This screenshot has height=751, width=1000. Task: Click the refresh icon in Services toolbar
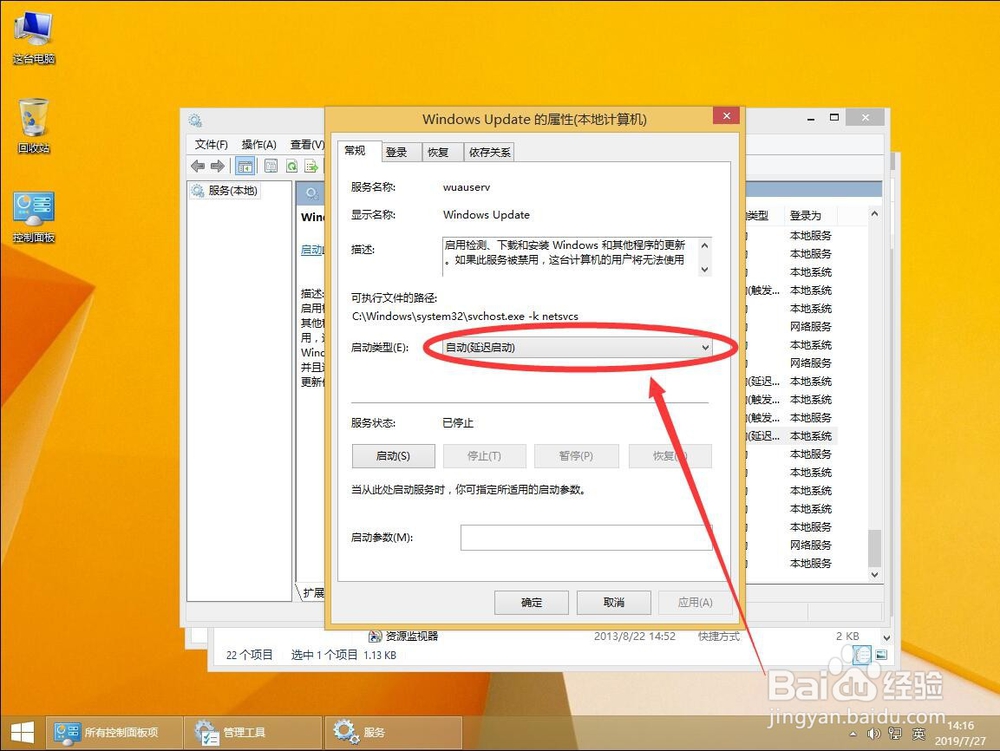pos(291,166)
